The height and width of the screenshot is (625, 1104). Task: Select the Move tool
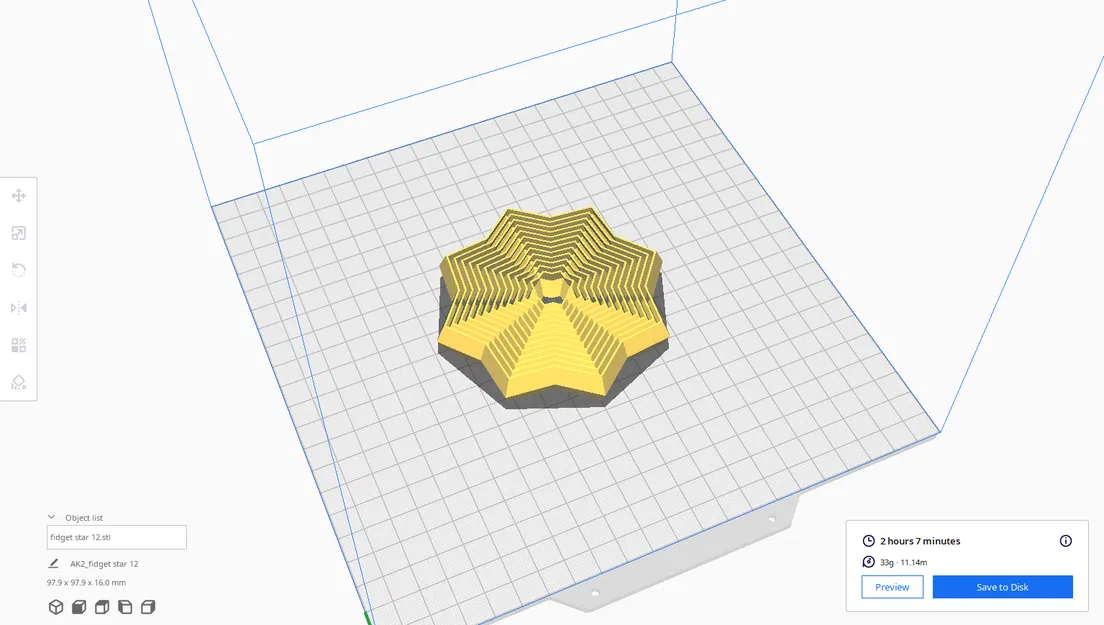click(x=18, y=196)
